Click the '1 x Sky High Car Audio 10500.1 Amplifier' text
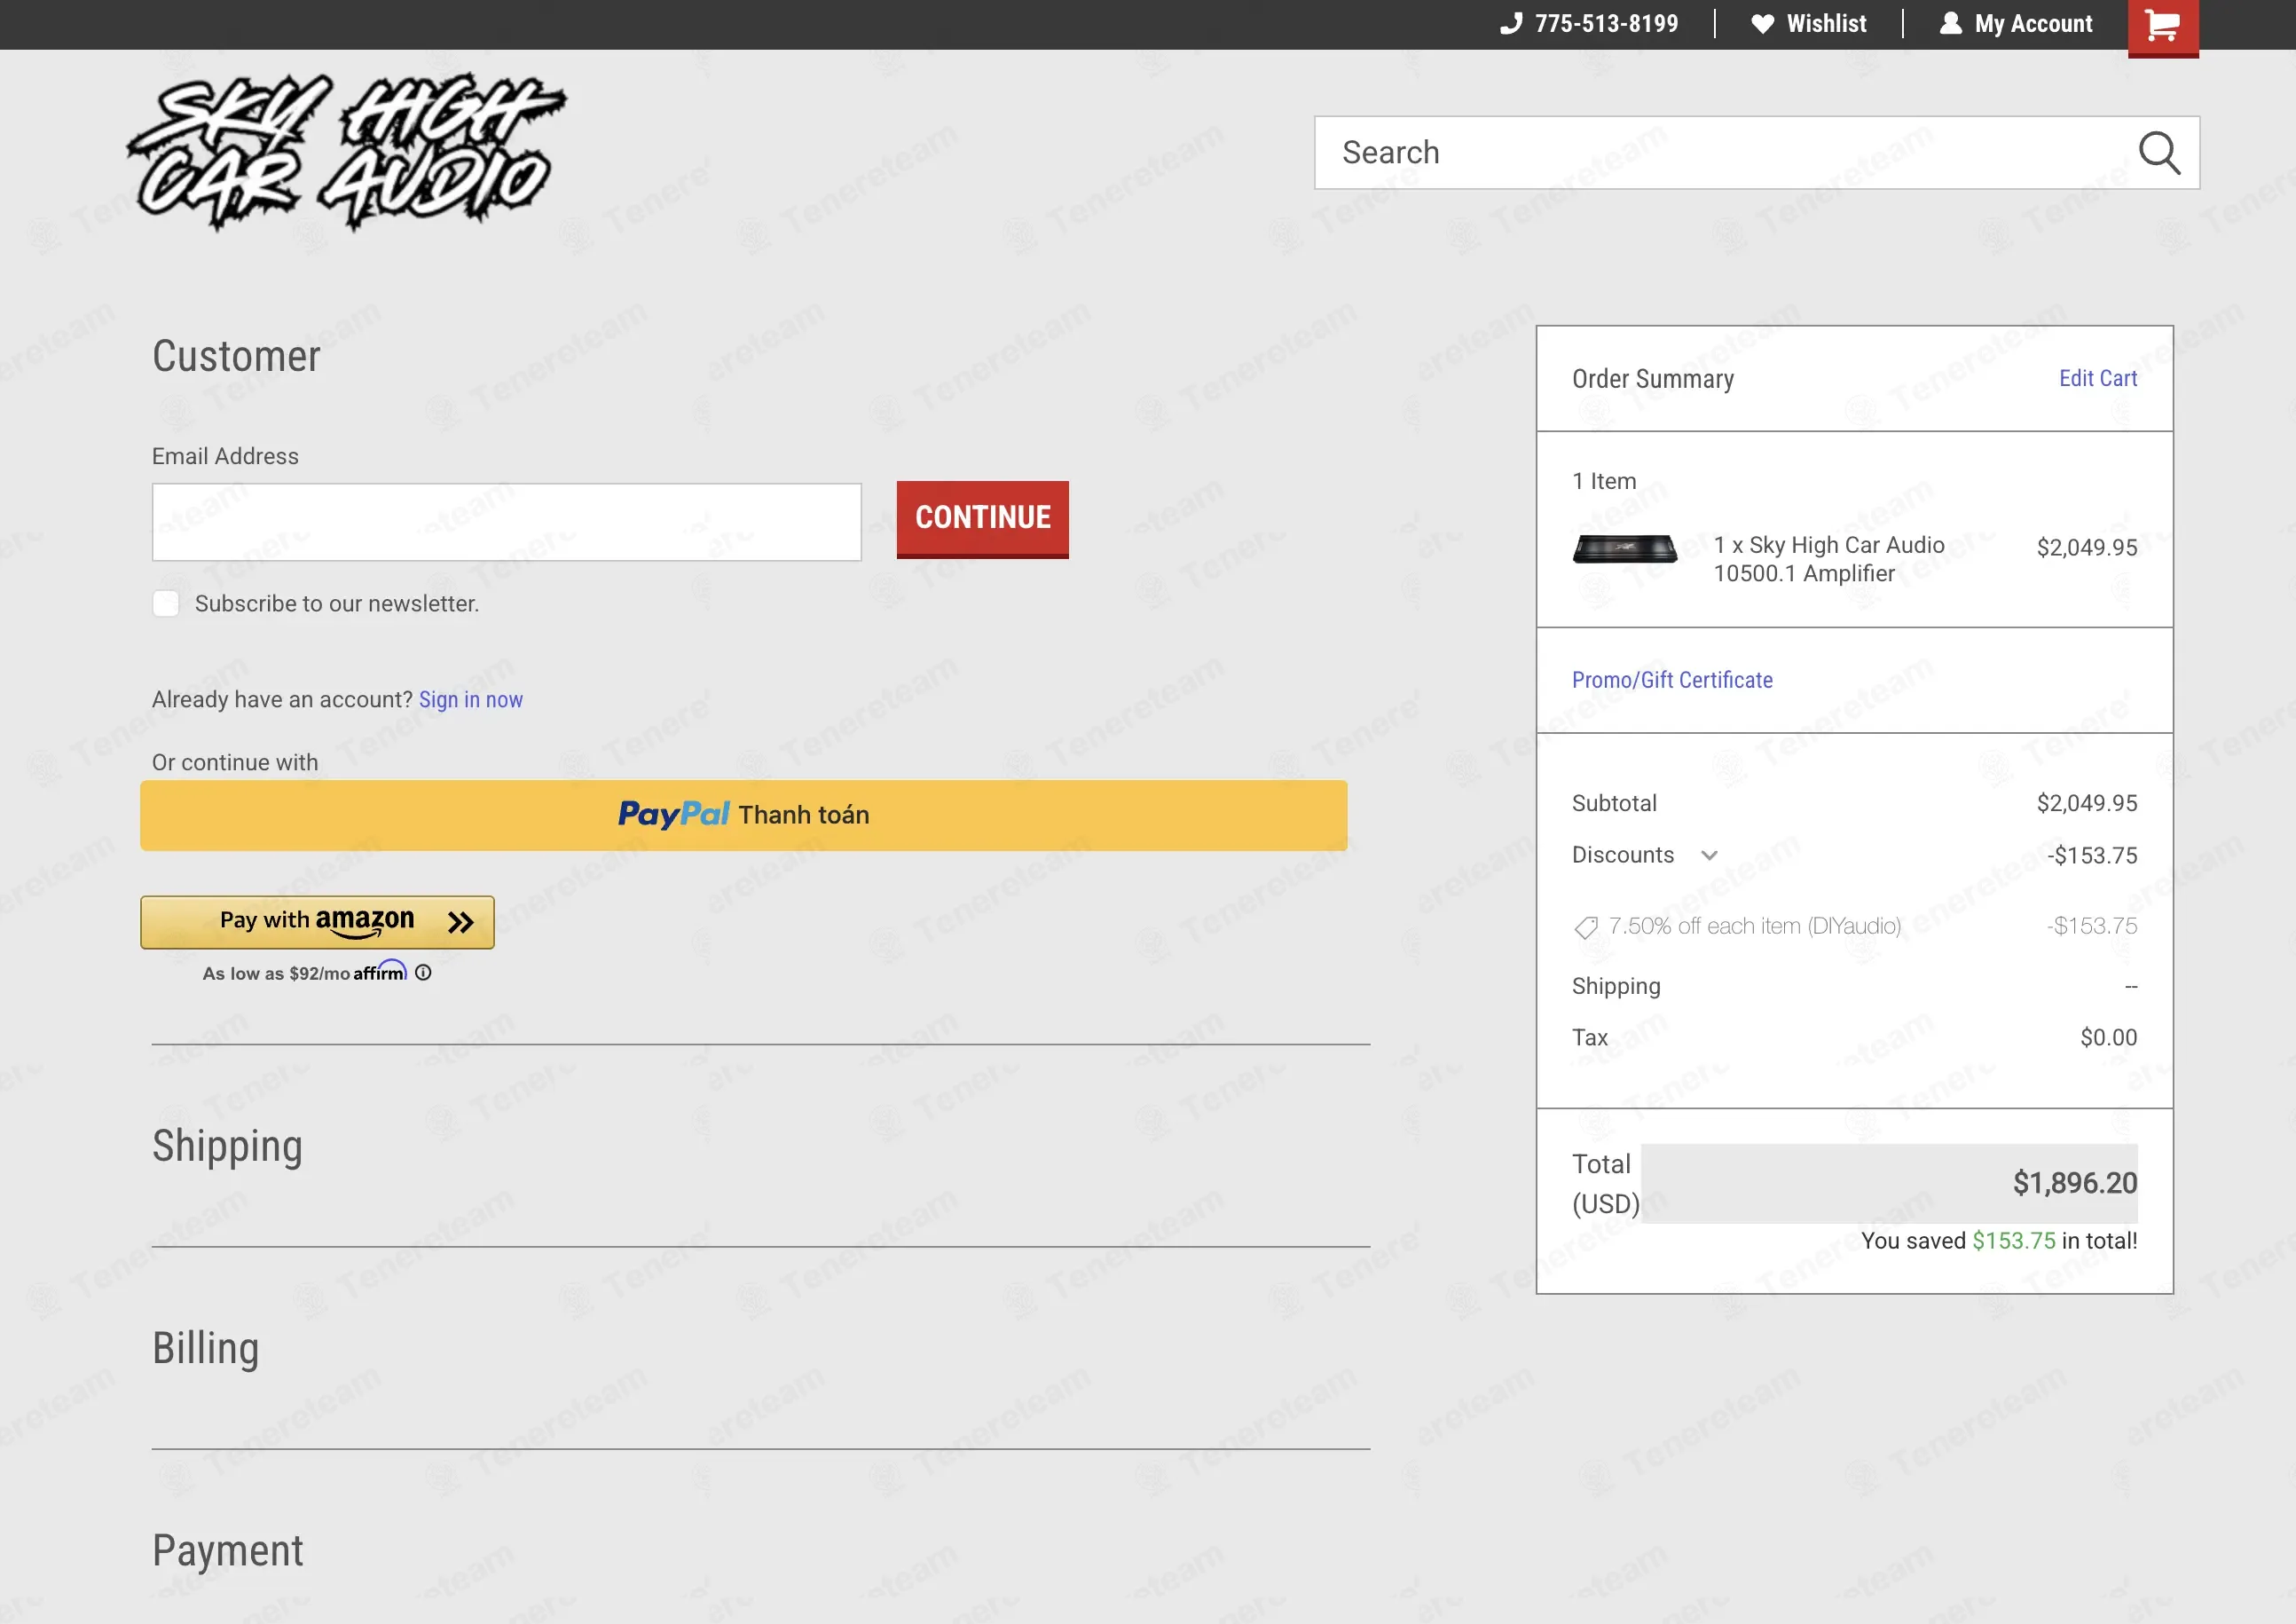Viewport: 2296px width, 1624px height. pyautogui.click(x=1829, y=559)
